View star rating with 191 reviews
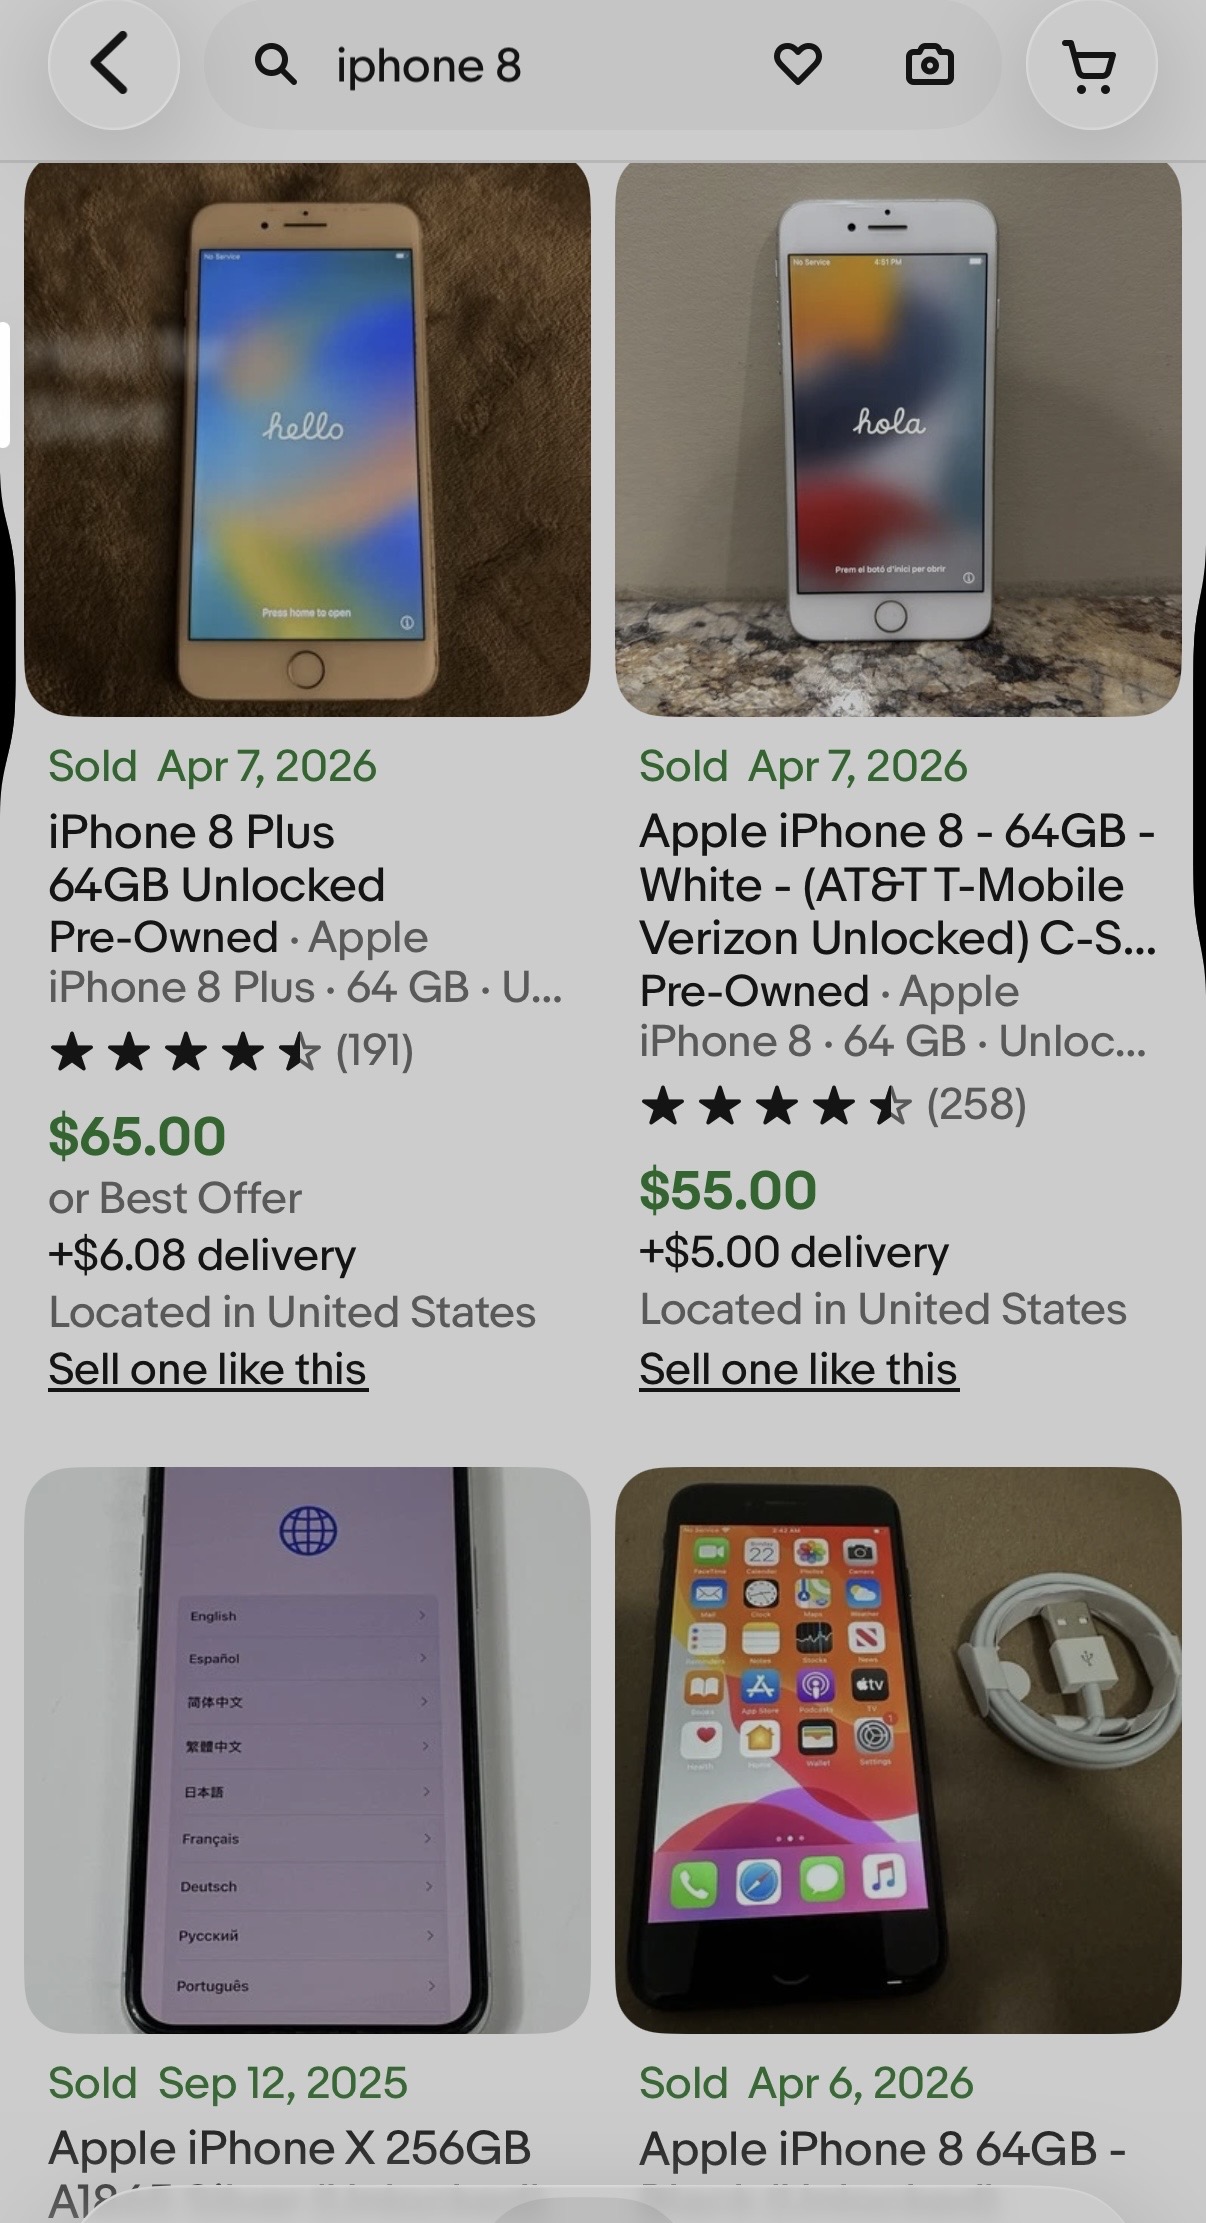Image resolution: width=1206 pixels, height=2223 pixels. coord(230,1052)
